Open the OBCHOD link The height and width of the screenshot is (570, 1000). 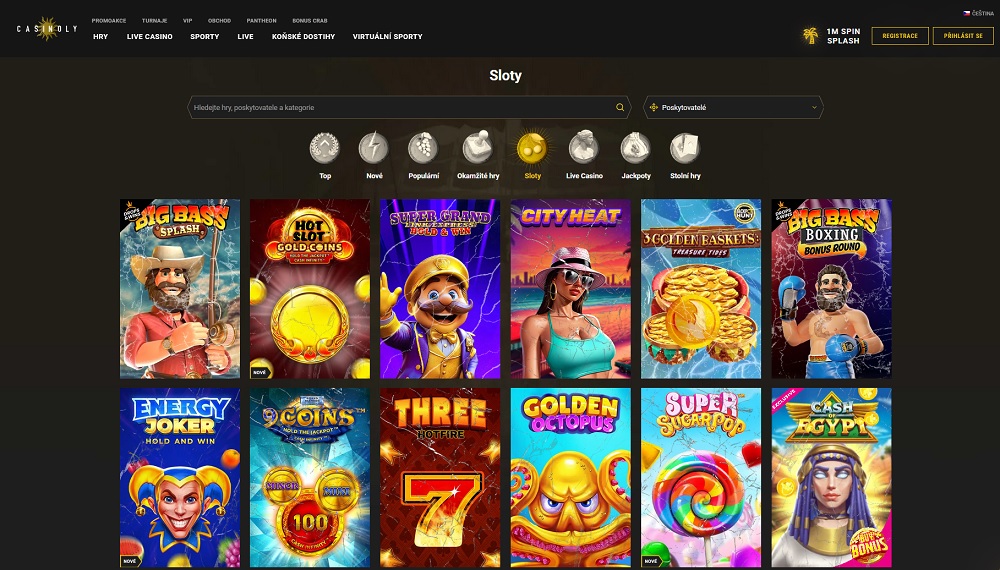pos(219,21)
